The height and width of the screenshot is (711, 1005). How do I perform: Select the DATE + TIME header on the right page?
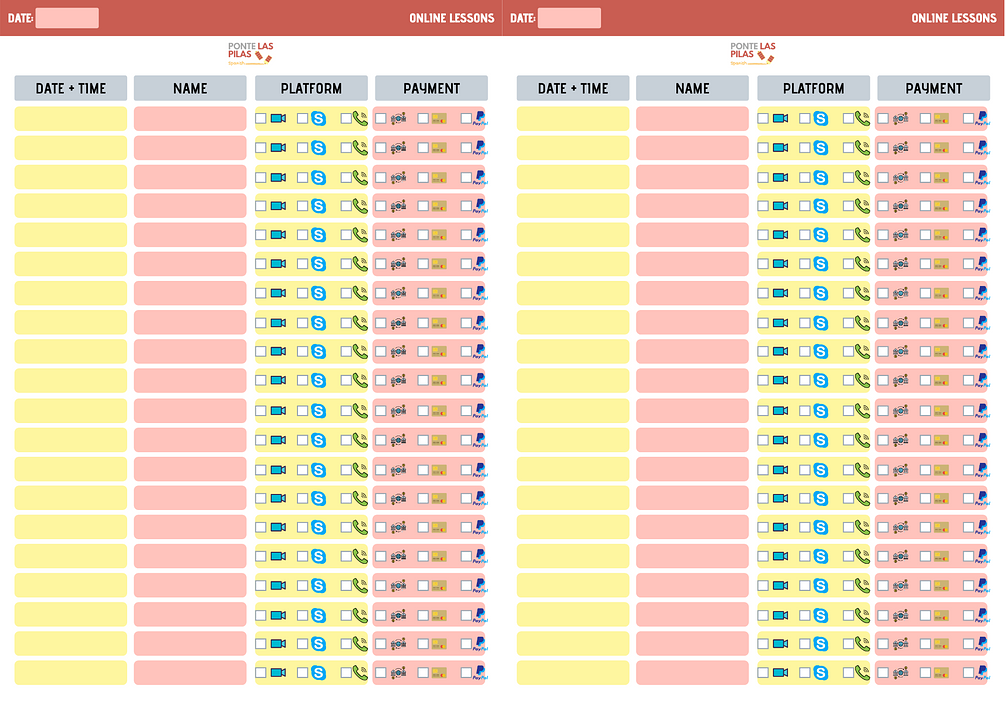pos(573,88)
